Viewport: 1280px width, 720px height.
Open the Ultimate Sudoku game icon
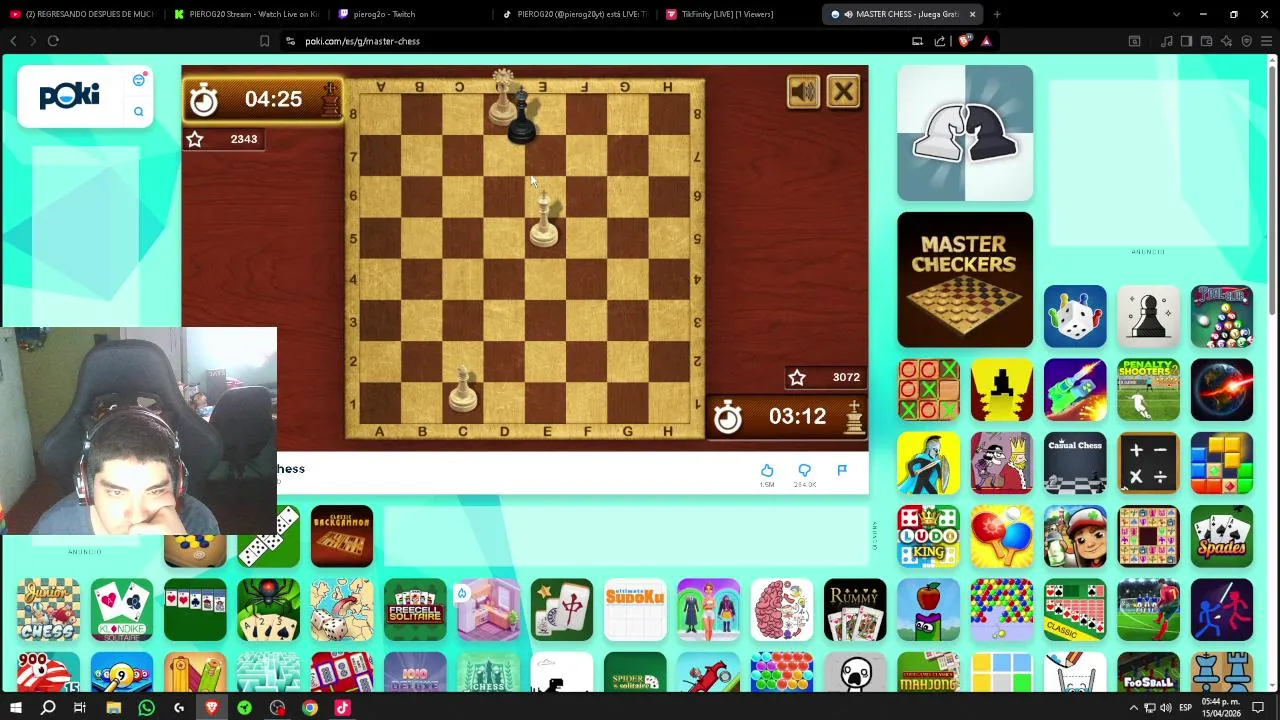[x=635, y=610]
